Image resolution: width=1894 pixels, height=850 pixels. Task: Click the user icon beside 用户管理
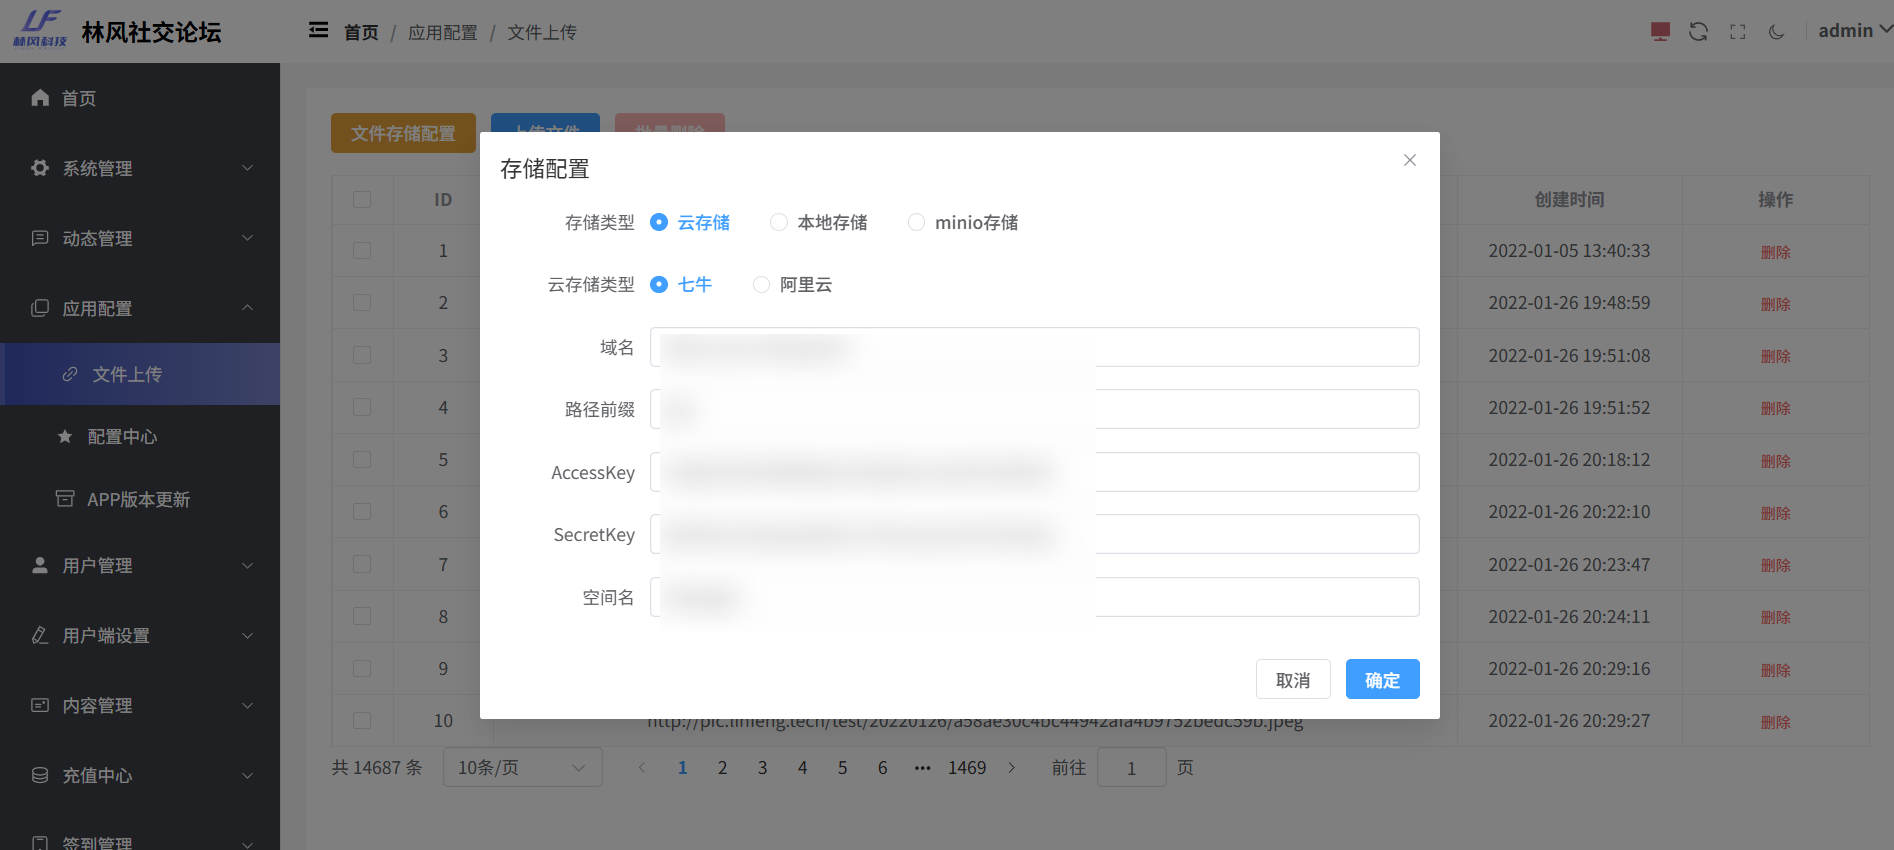[40, 565]
